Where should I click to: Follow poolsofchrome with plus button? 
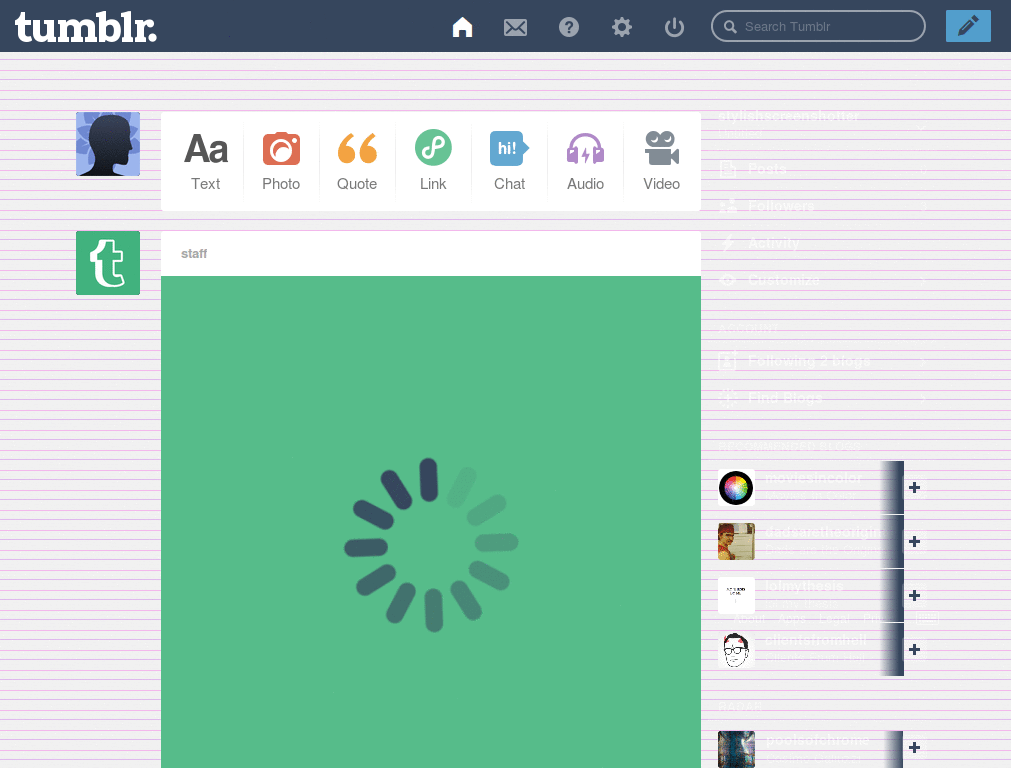[x=914, y=748]
